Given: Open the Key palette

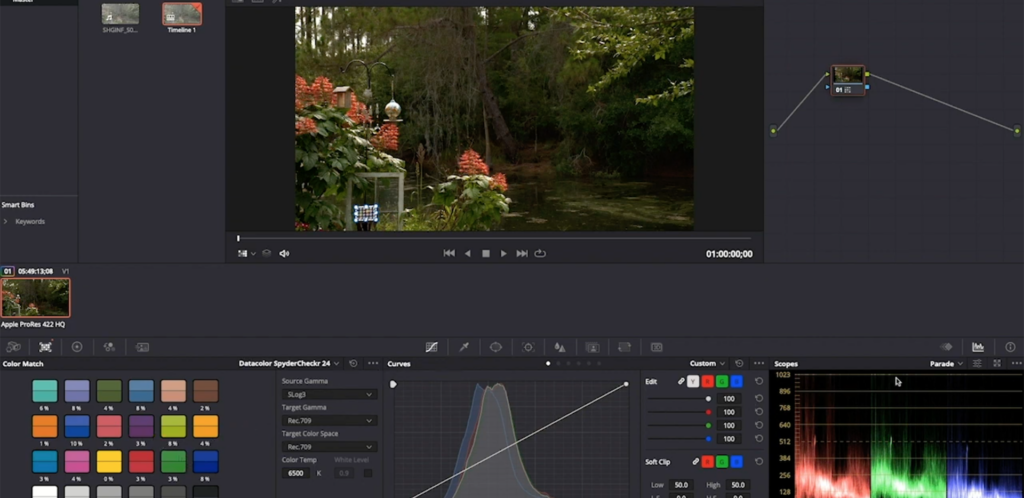Looking at the screenshot, I should [592, 347].
